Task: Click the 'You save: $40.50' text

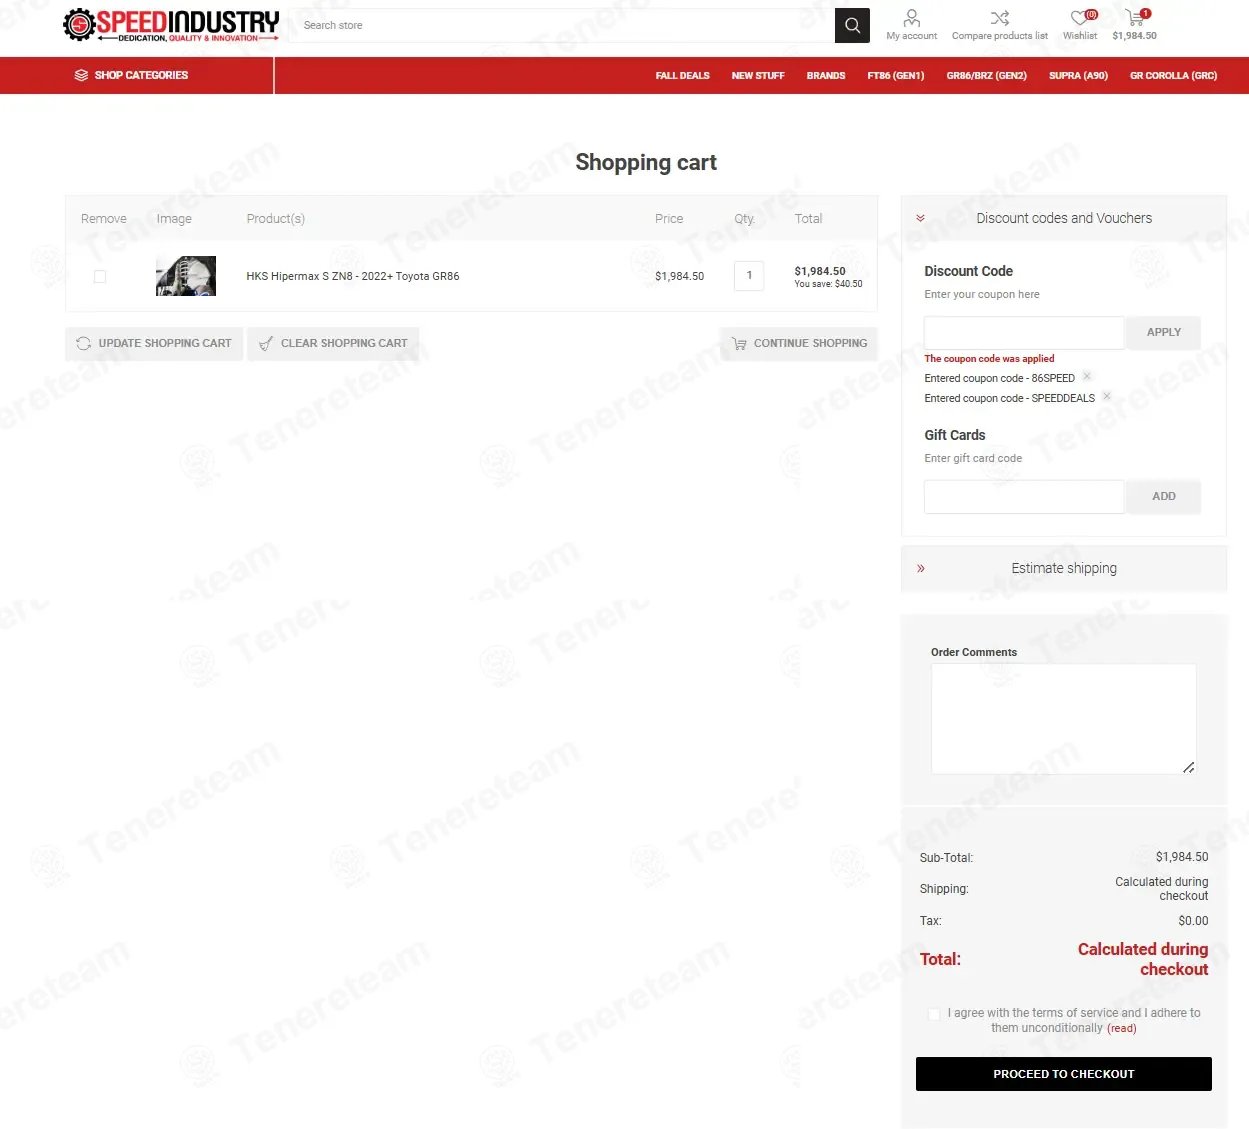Action: pyautogui.click(x=828, y=284)
